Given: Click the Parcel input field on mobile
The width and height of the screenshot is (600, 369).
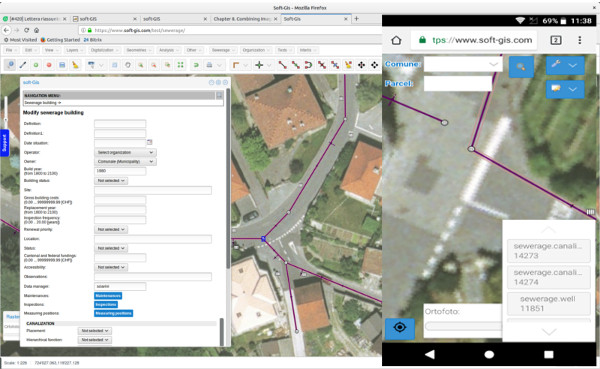Looking at the screenshot, I should point(458,83).
